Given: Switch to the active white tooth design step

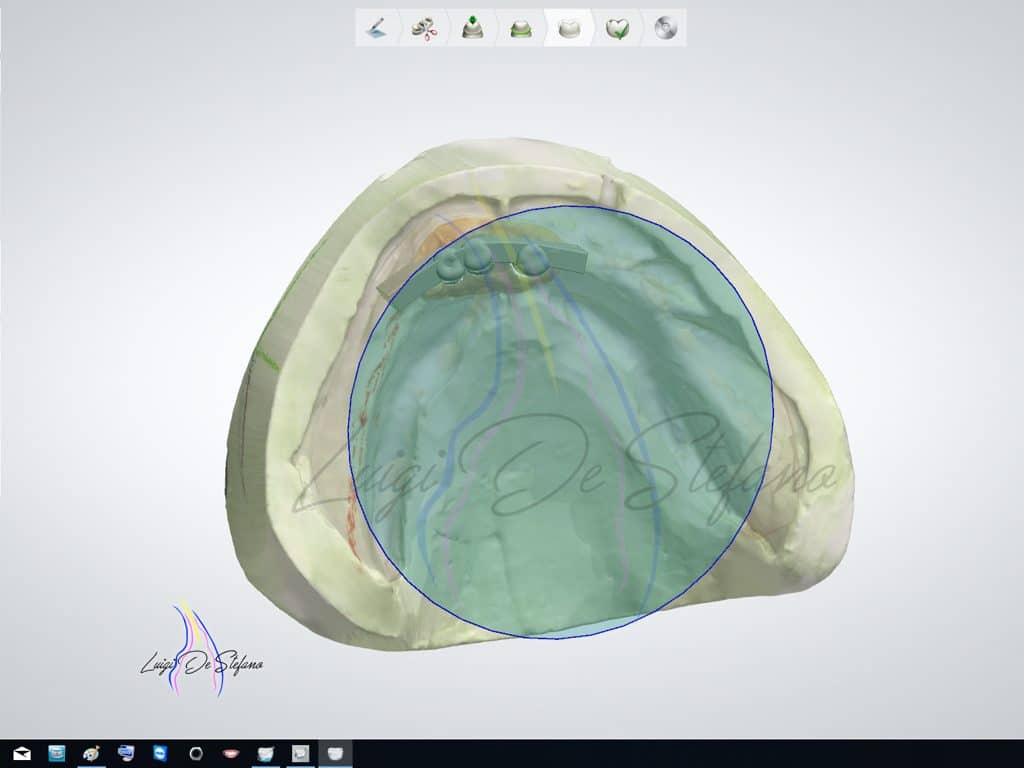Looking at the screenshot, I should (568, 28).
